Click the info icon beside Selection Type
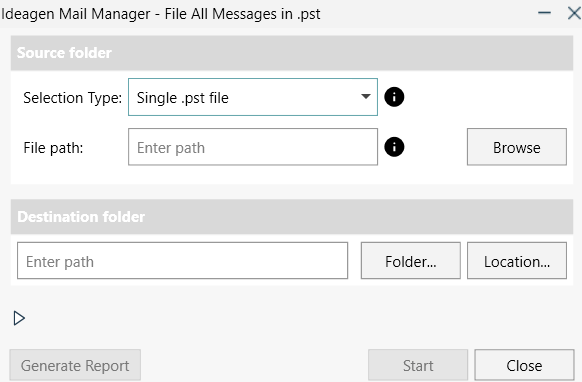This screenshot has width=582, height=382. pyautogui.click(x=394, y=97)
